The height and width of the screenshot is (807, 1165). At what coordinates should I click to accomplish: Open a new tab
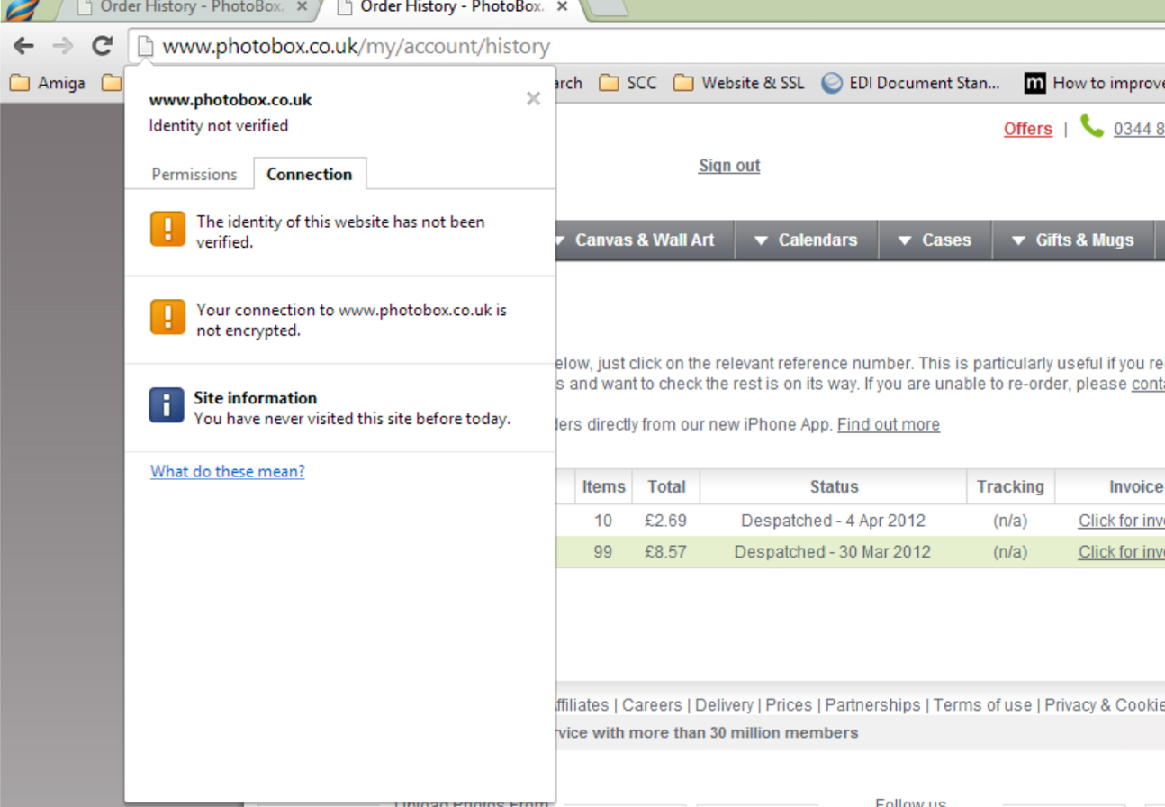click(608, 7)
